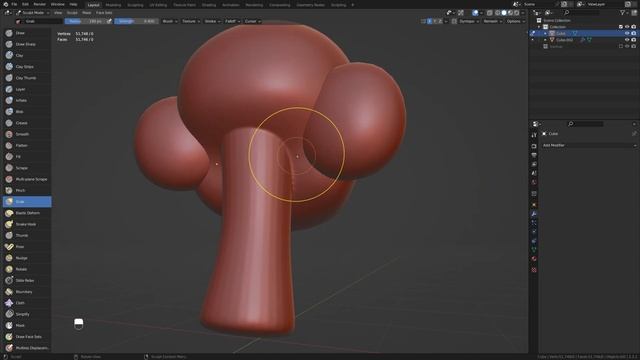Select the Multi-plane Scrape brush
Image resolution: width=640 pixels, height=360 pixels.
point(27,179)
